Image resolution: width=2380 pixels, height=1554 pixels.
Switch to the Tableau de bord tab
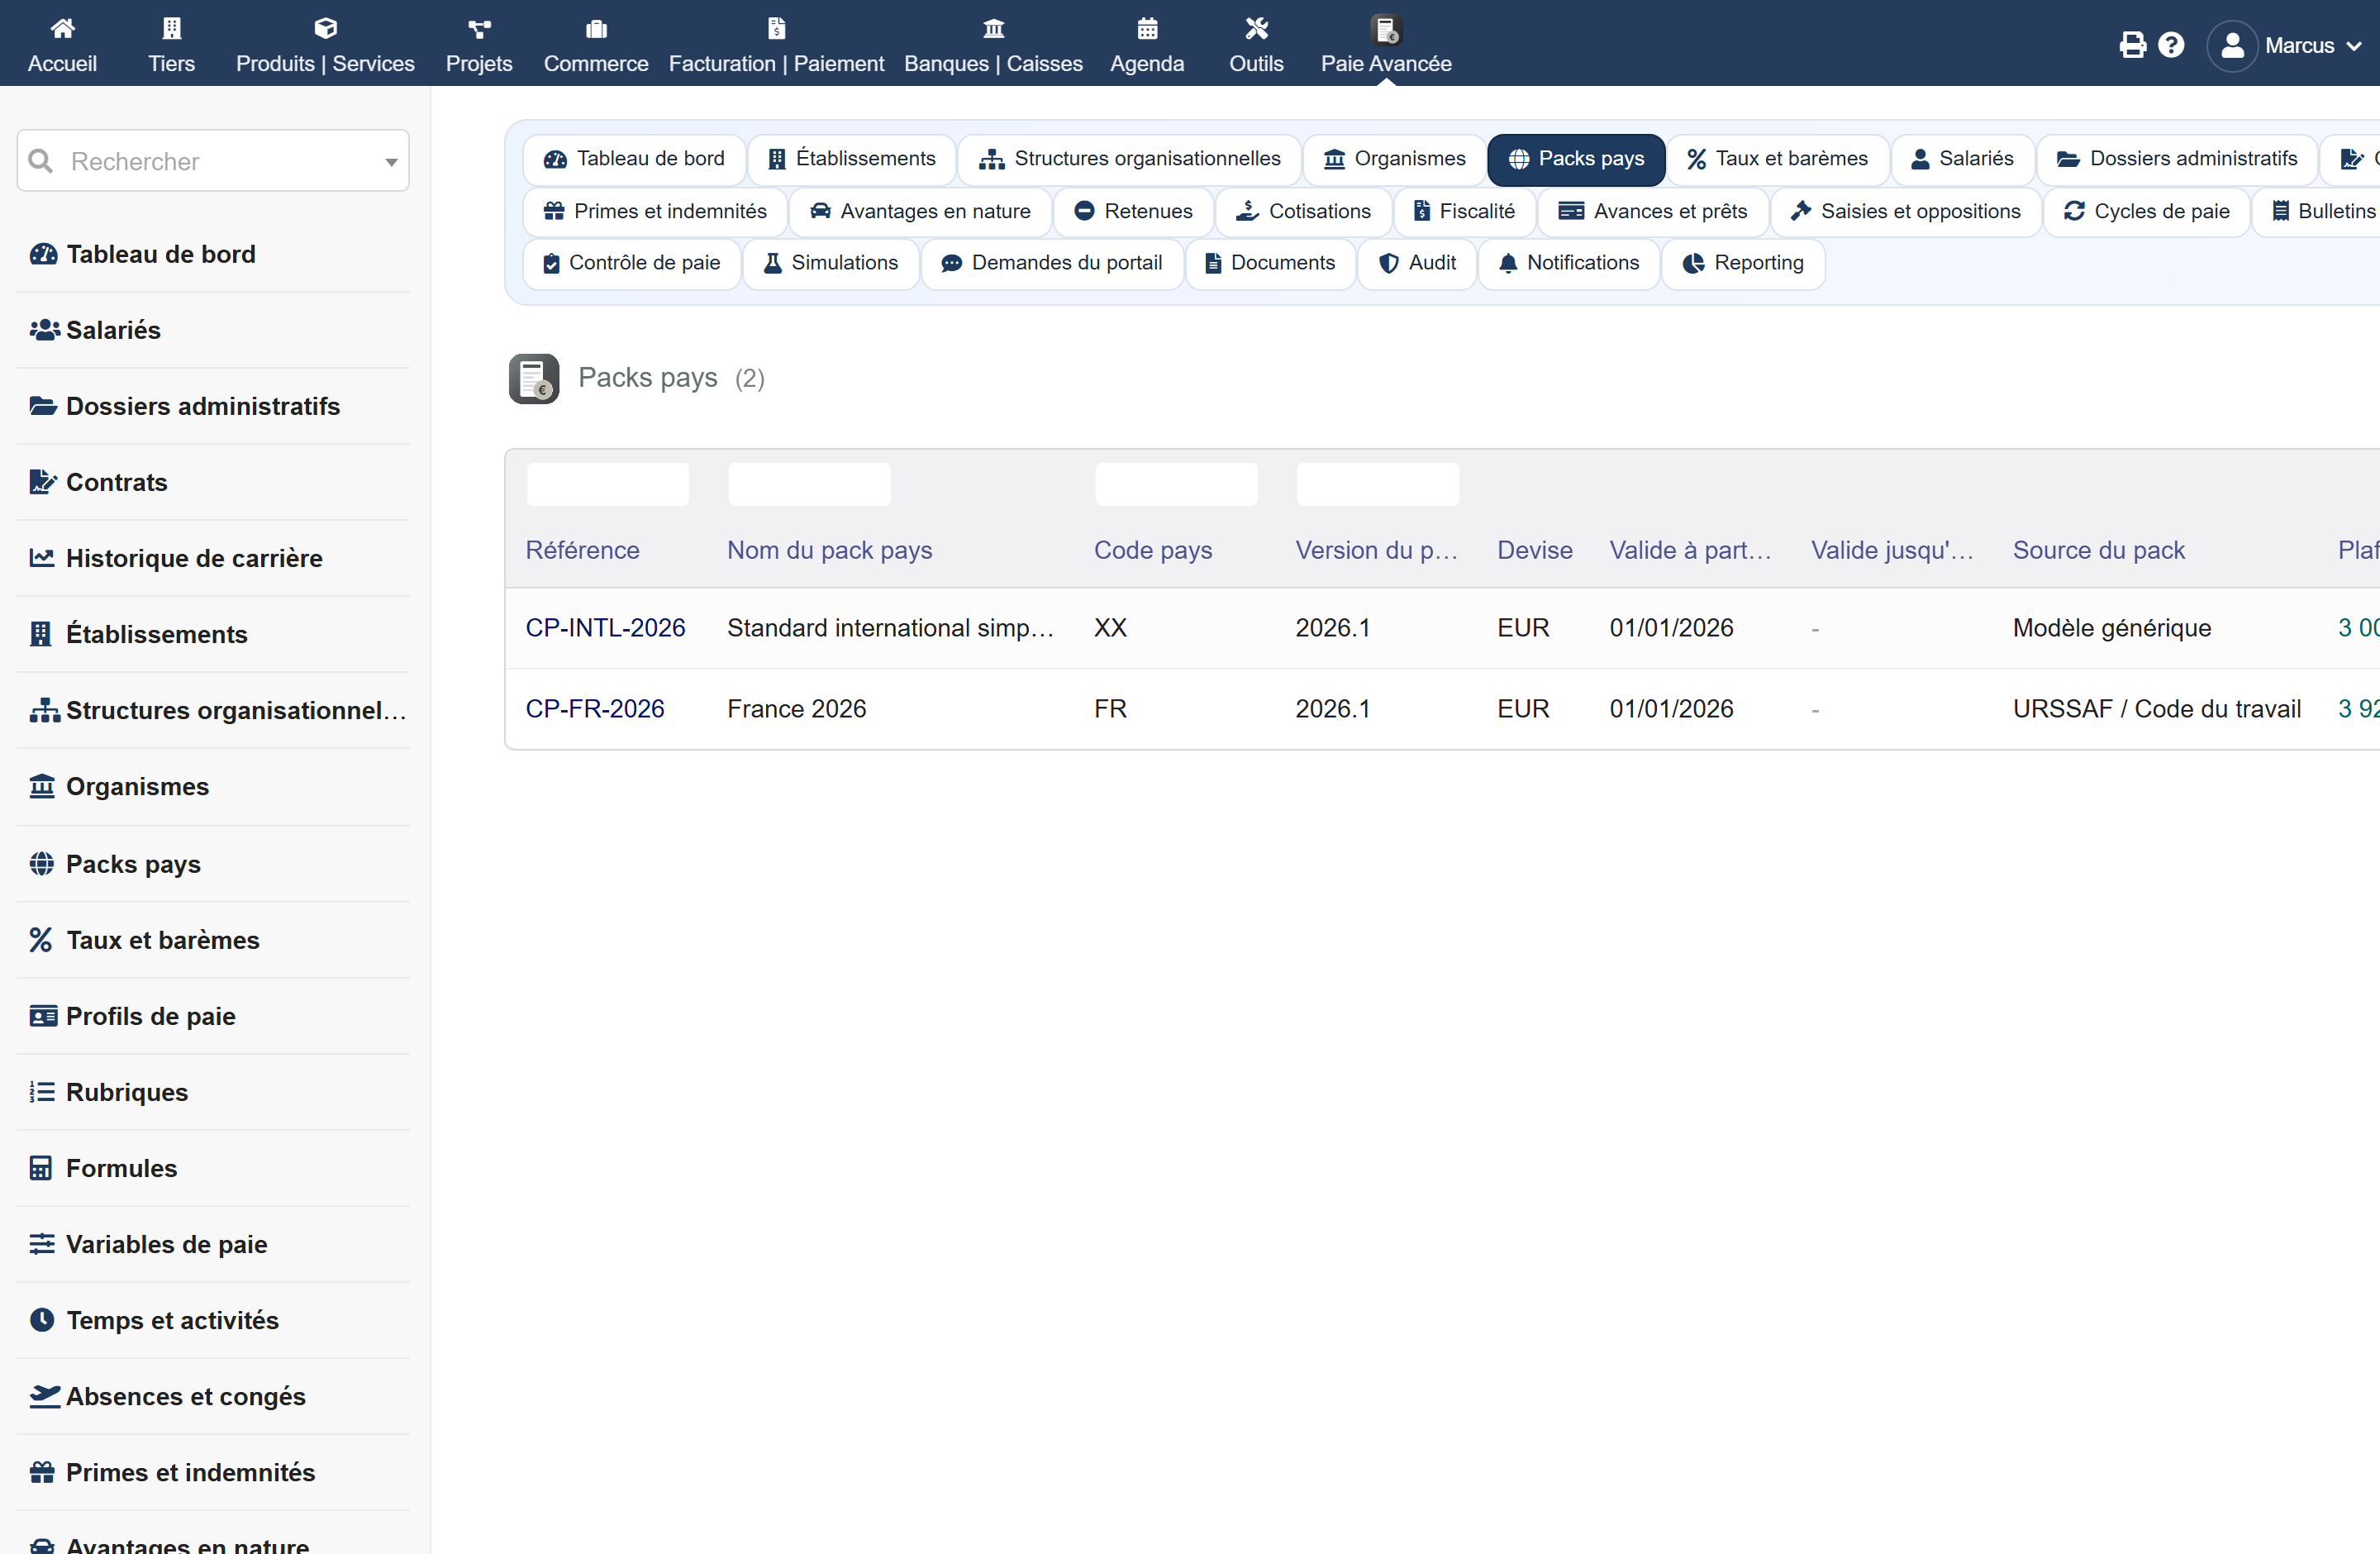point(634,159)
